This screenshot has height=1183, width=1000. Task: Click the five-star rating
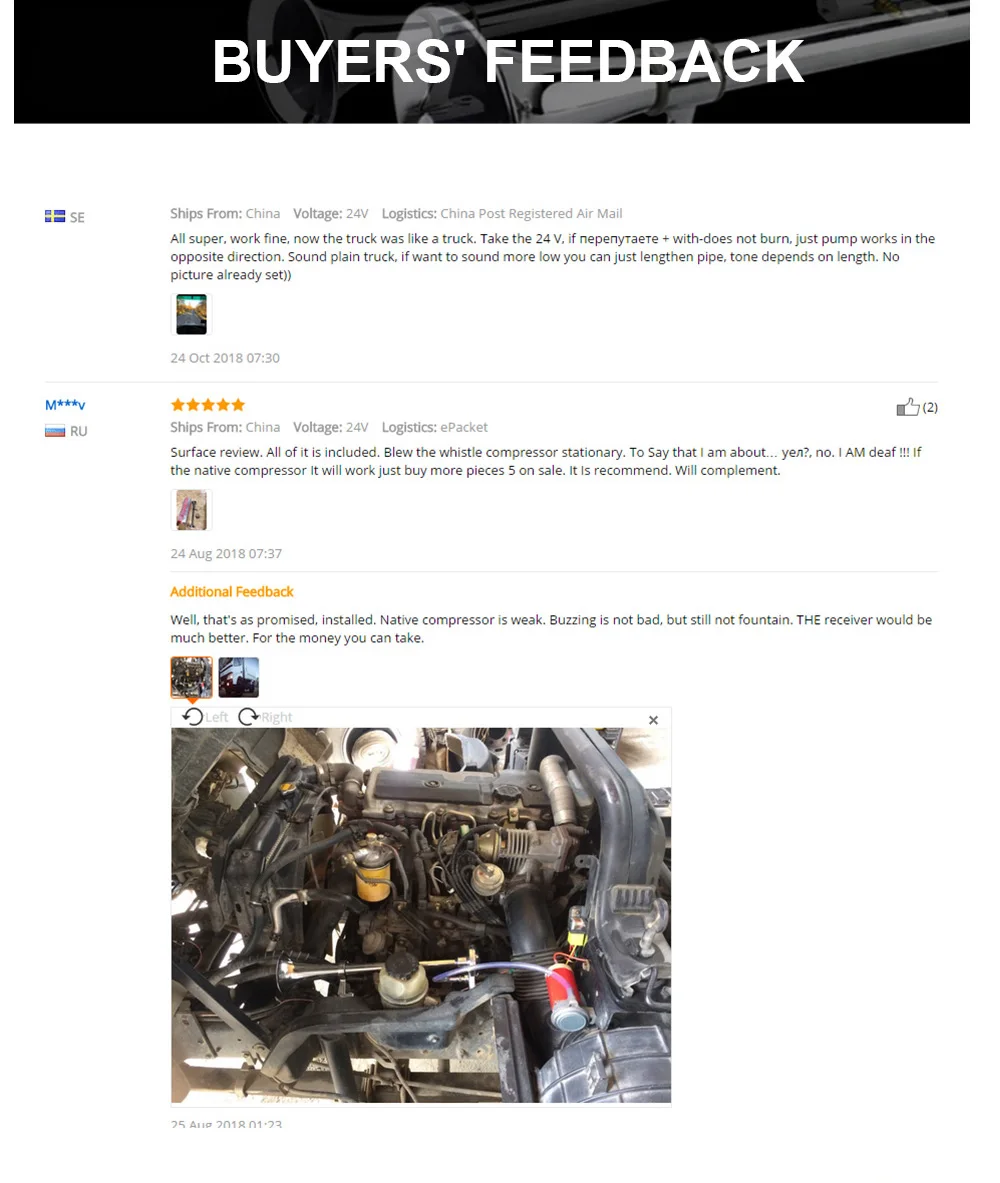[x=208, y=405]
